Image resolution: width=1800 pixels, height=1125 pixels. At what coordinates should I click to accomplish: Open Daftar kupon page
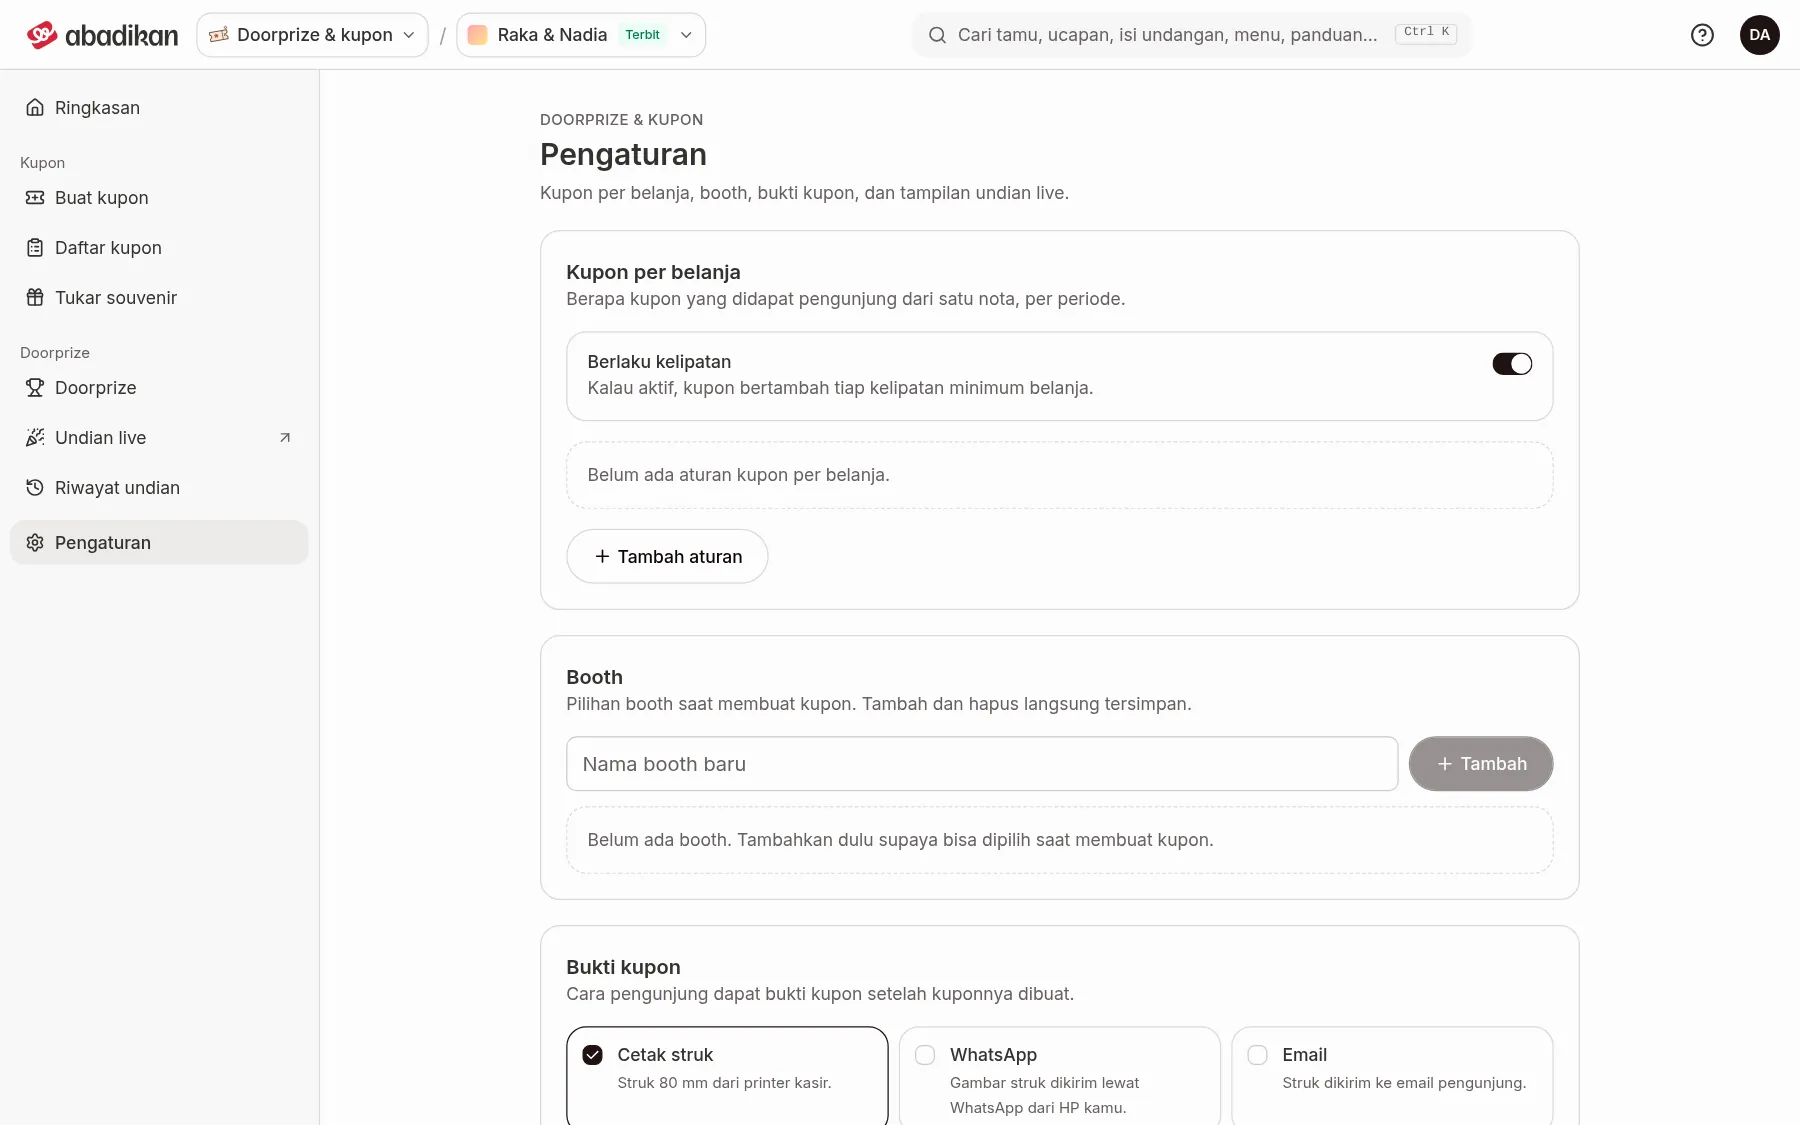click(x=159, y=248)
